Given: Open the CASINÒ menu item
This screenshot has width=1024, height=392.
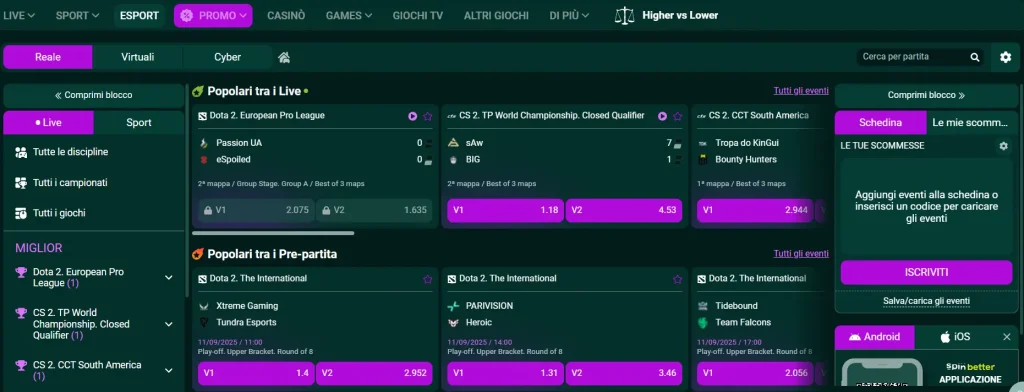Looking at the screenshot, I should 286,16.
